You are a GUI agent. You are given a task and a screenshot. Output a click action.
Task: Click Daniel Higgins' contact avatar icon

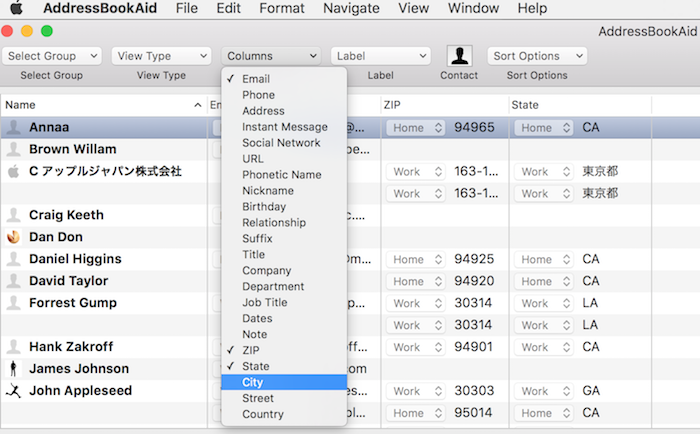coord(14,259)
